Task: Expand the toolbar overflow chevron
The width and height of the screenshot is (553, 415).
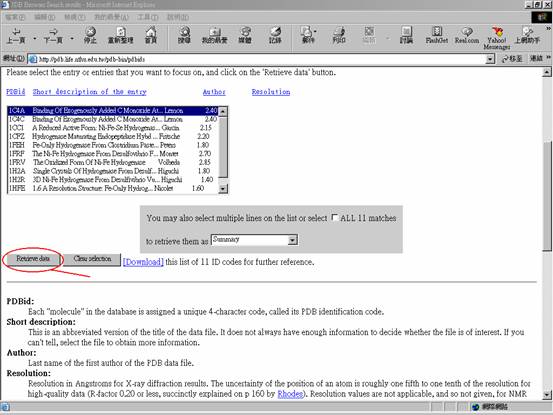Action: (x=548, y=29)
